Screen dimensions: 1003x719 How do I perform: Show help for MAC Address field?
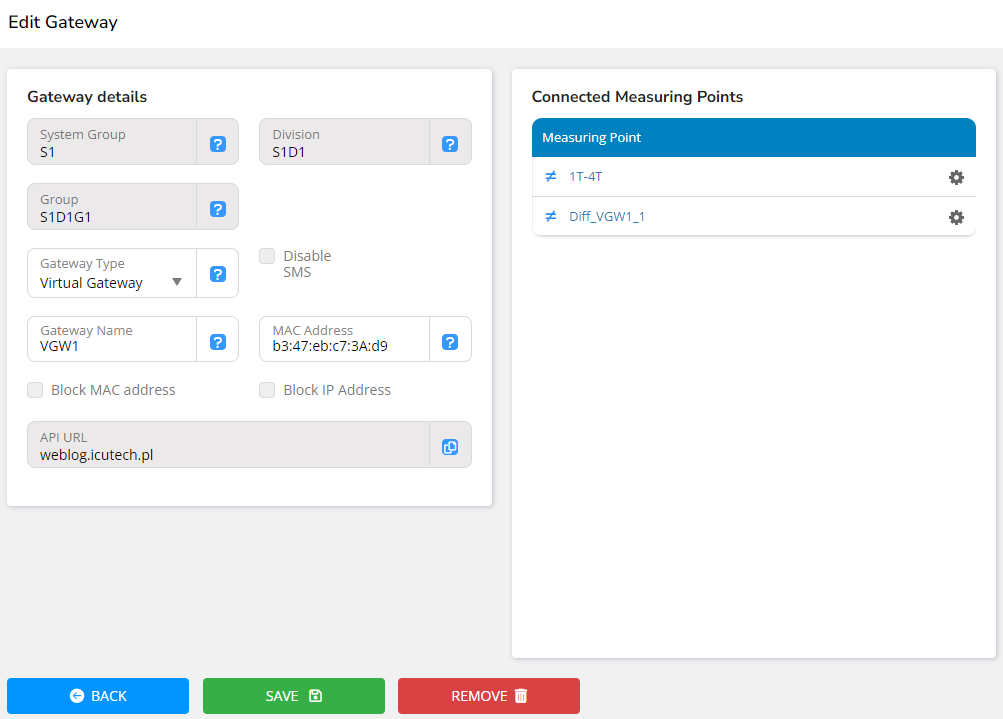450,342
